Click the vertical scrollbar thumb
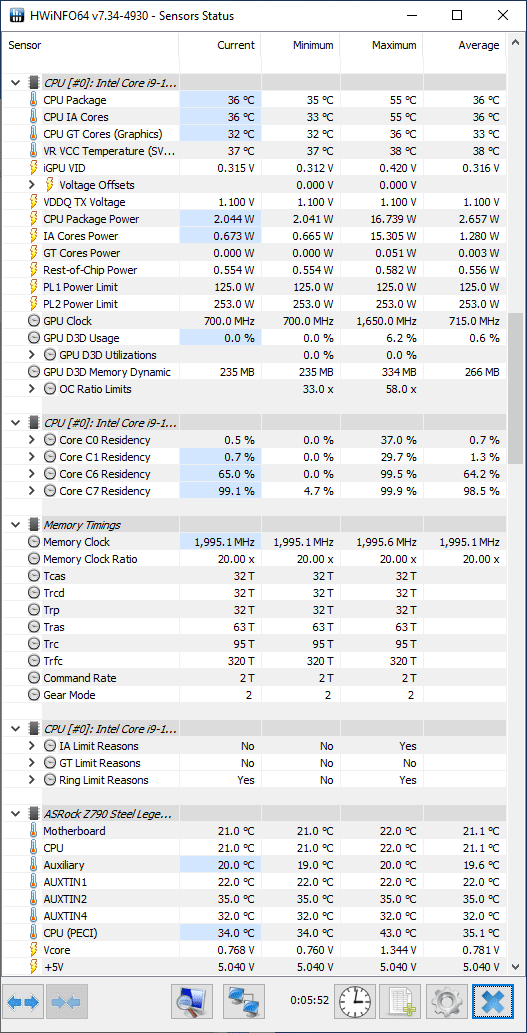The width and height of the screenshot is (527, 1033). (x=516, y=388)
